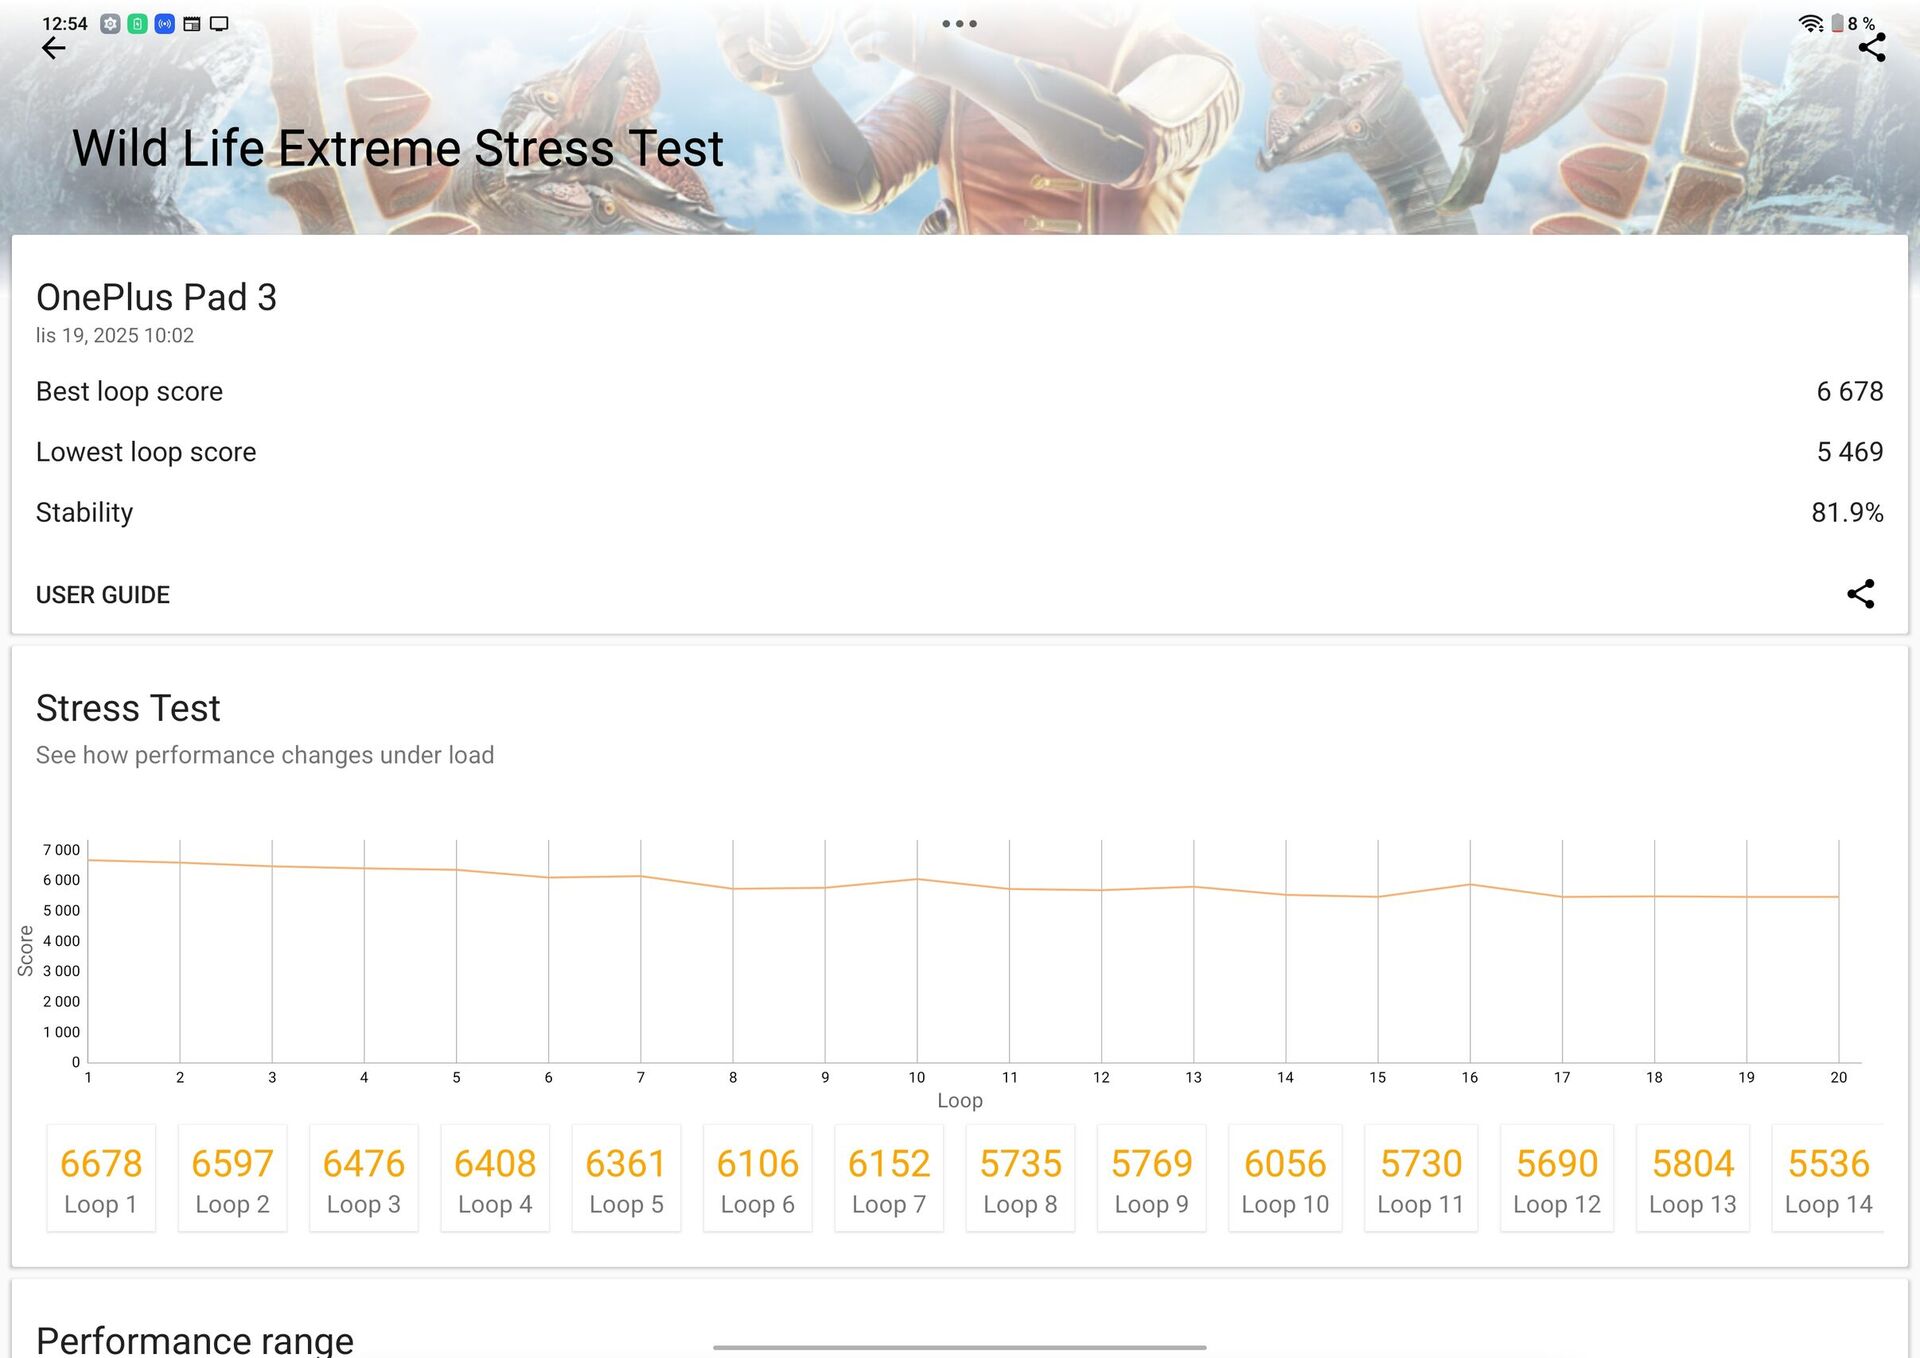1920x1358 pixels.
Task: Tap the blue hotspot notification icon
Action: click(x=165, y=23)
